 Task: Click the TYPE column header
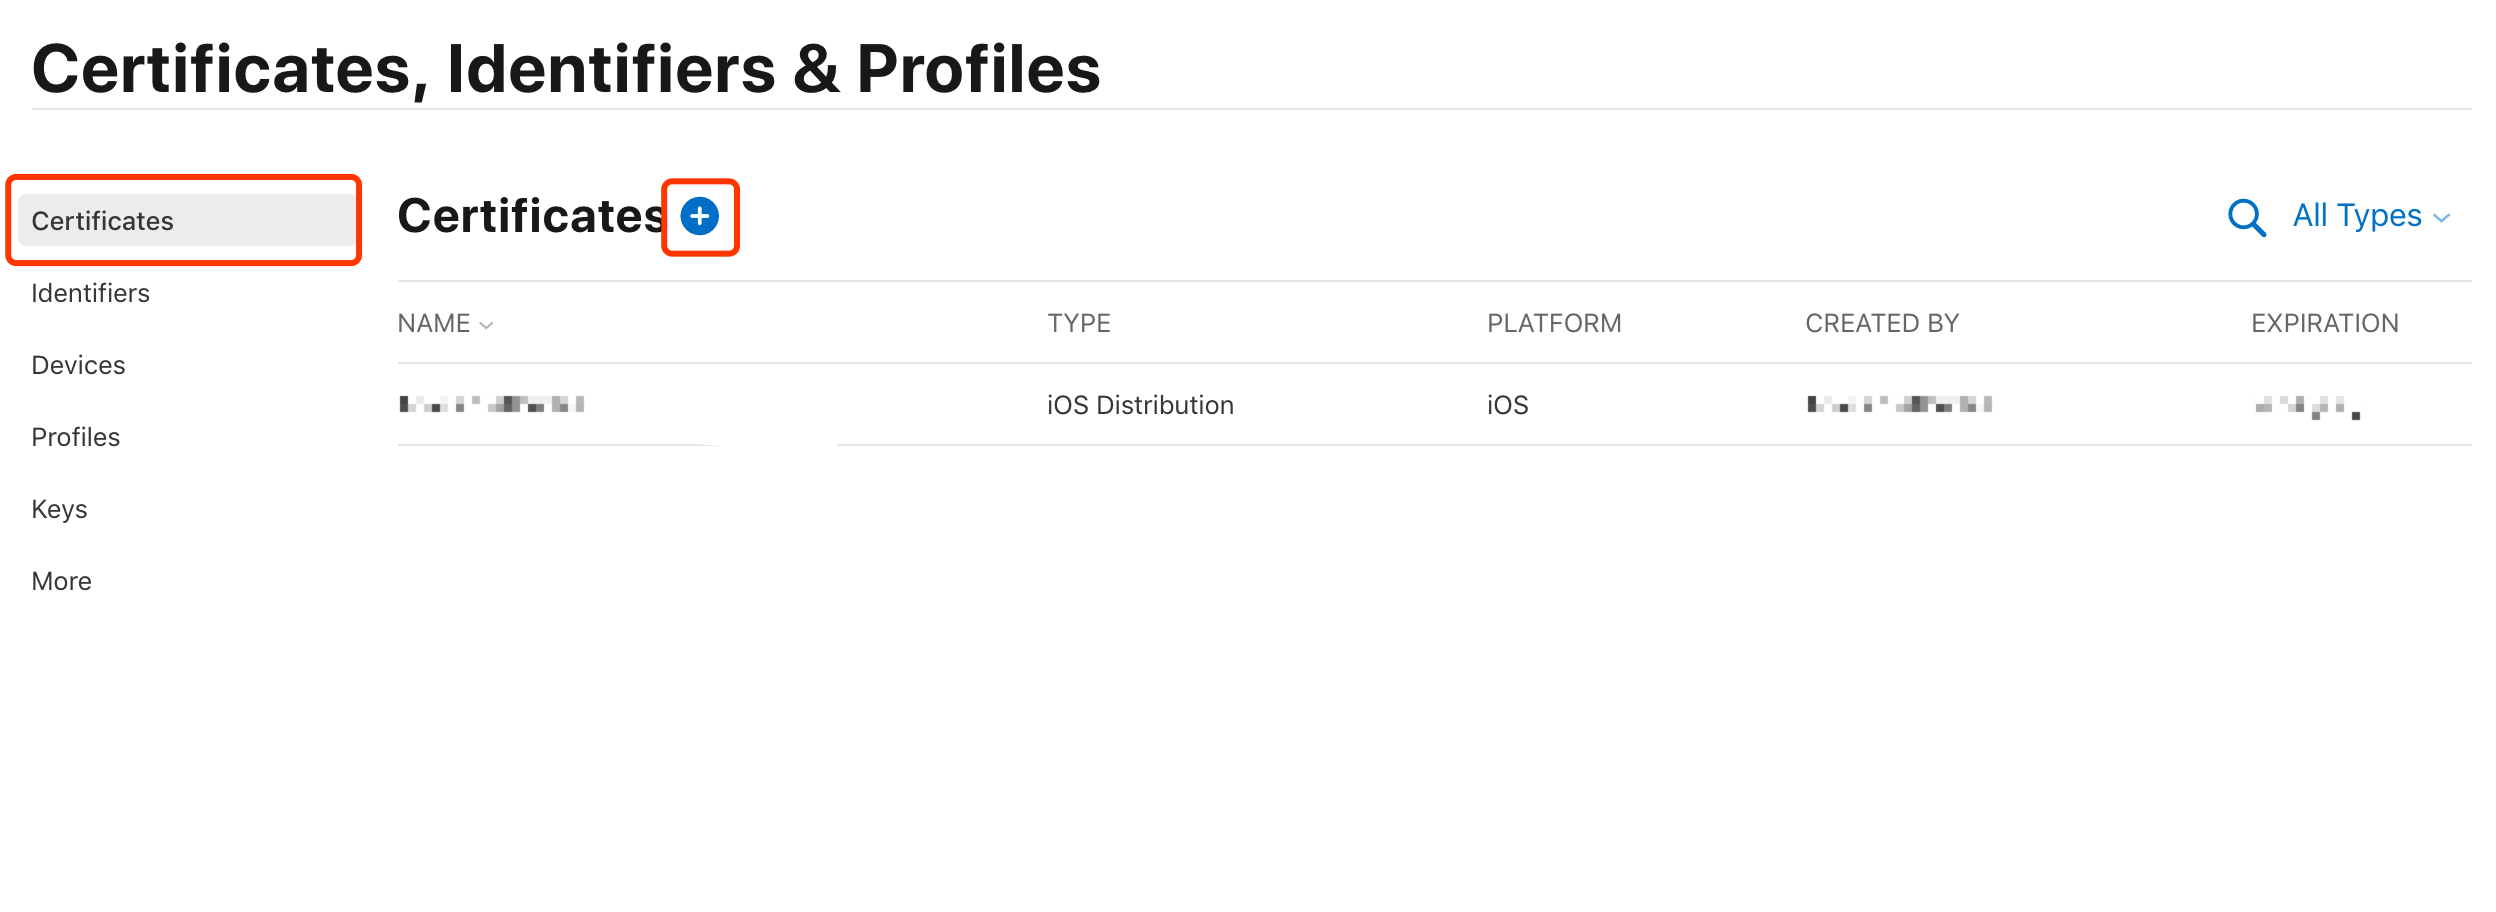[1079, 324]
